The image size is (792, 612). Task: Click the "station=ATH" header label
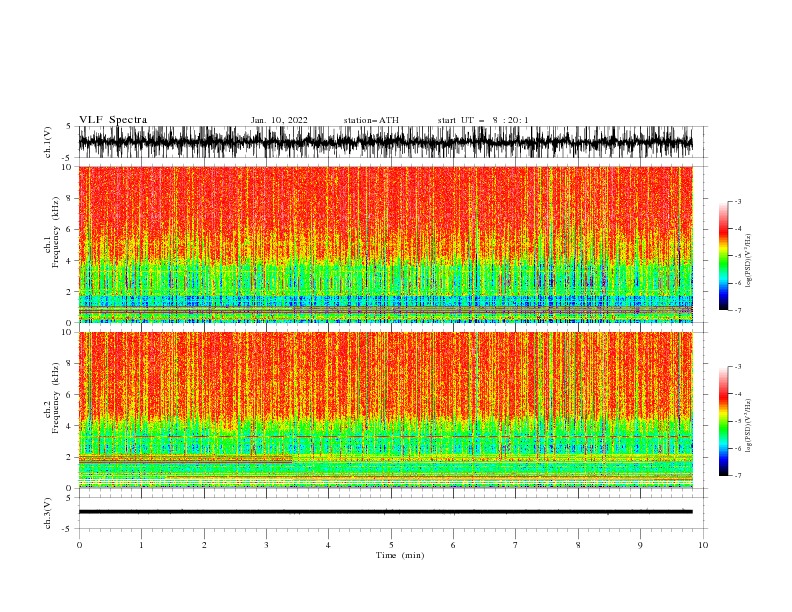tap(371, 120)
